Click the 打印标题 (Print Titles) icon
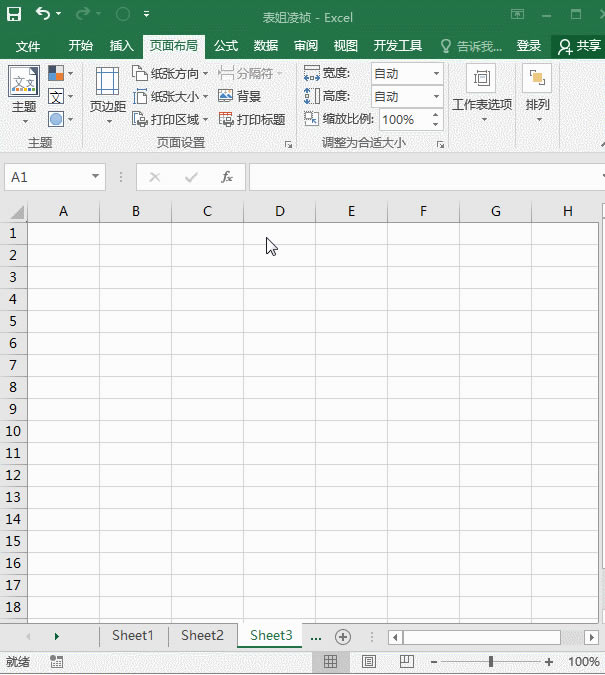The width and height of the screenshot is (605, 675). [252, 119]
